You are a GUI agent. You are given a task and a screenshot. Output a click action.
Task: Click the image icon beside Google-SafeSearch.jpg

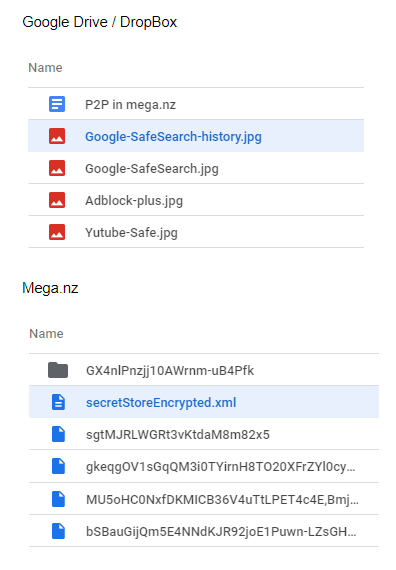(57, 168)
